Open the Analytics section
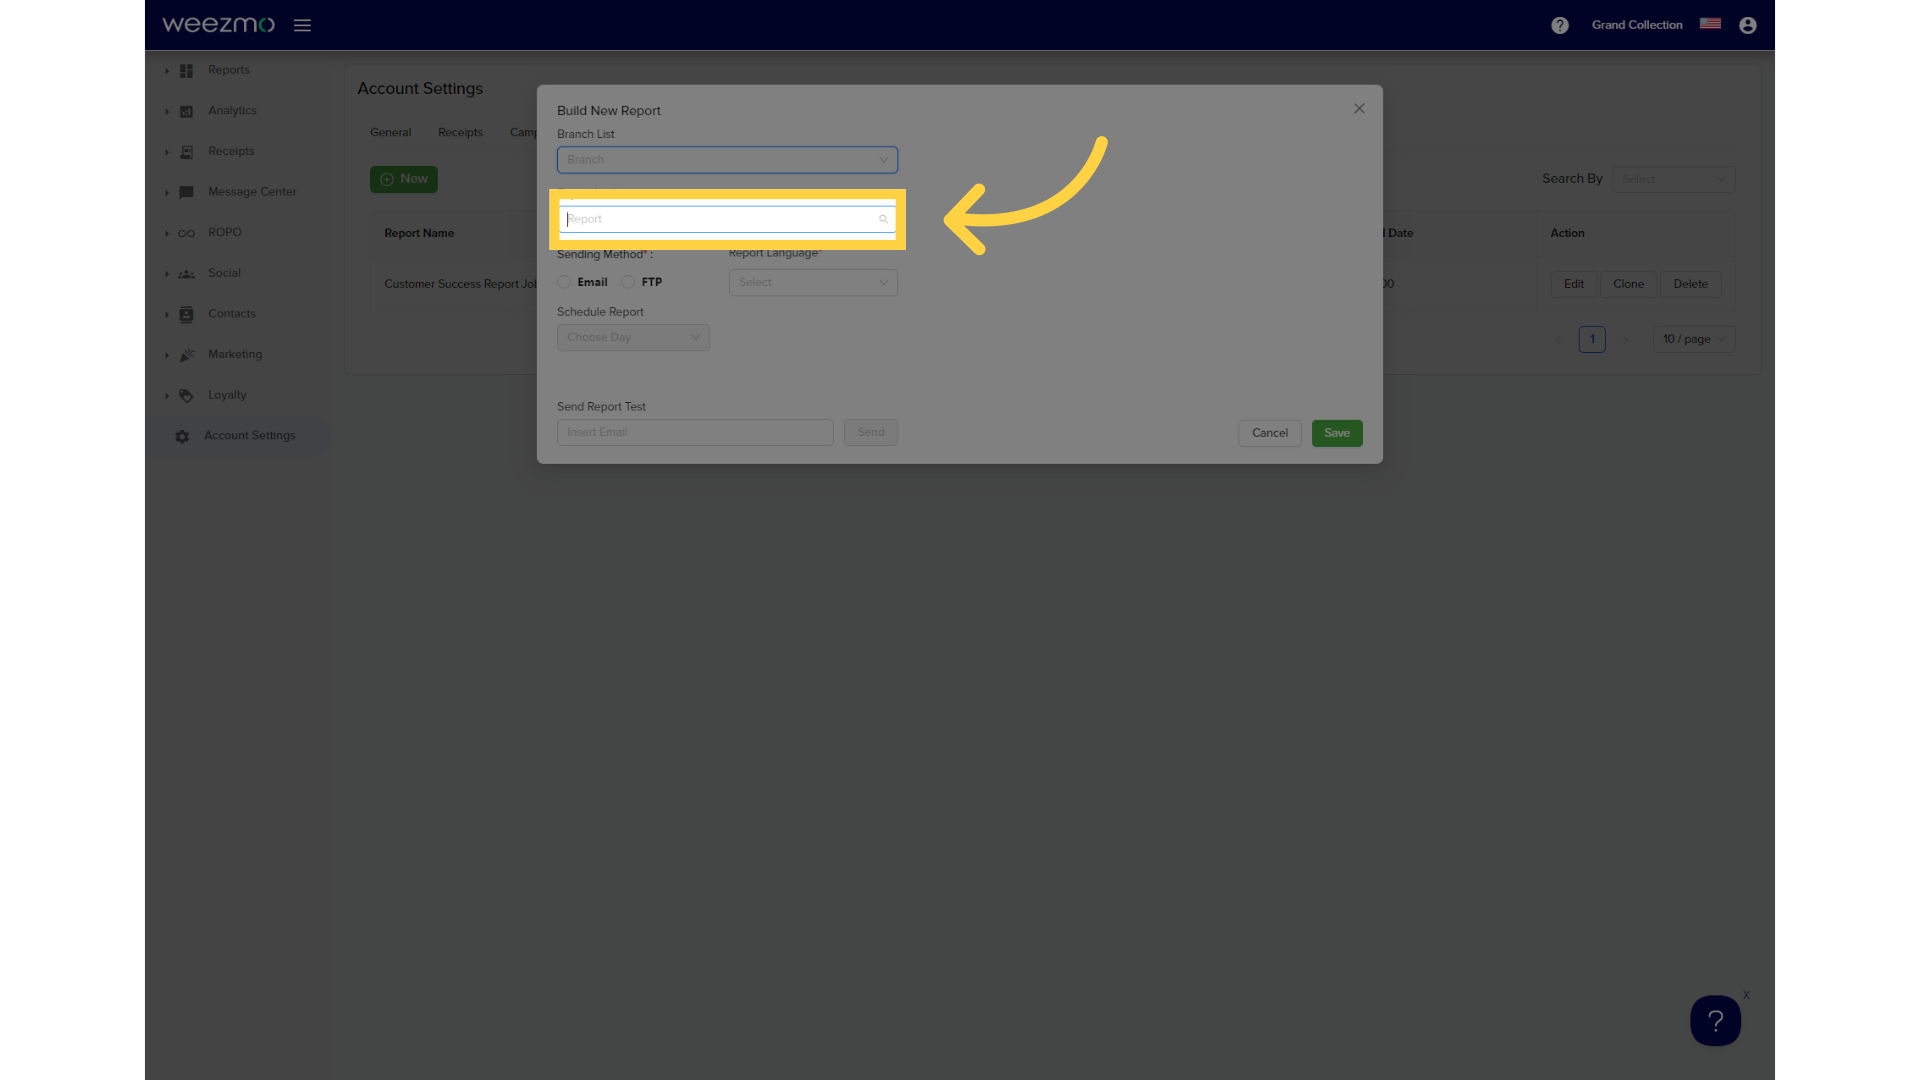This screenshot has height=1080, width=1920. (232, 109)
